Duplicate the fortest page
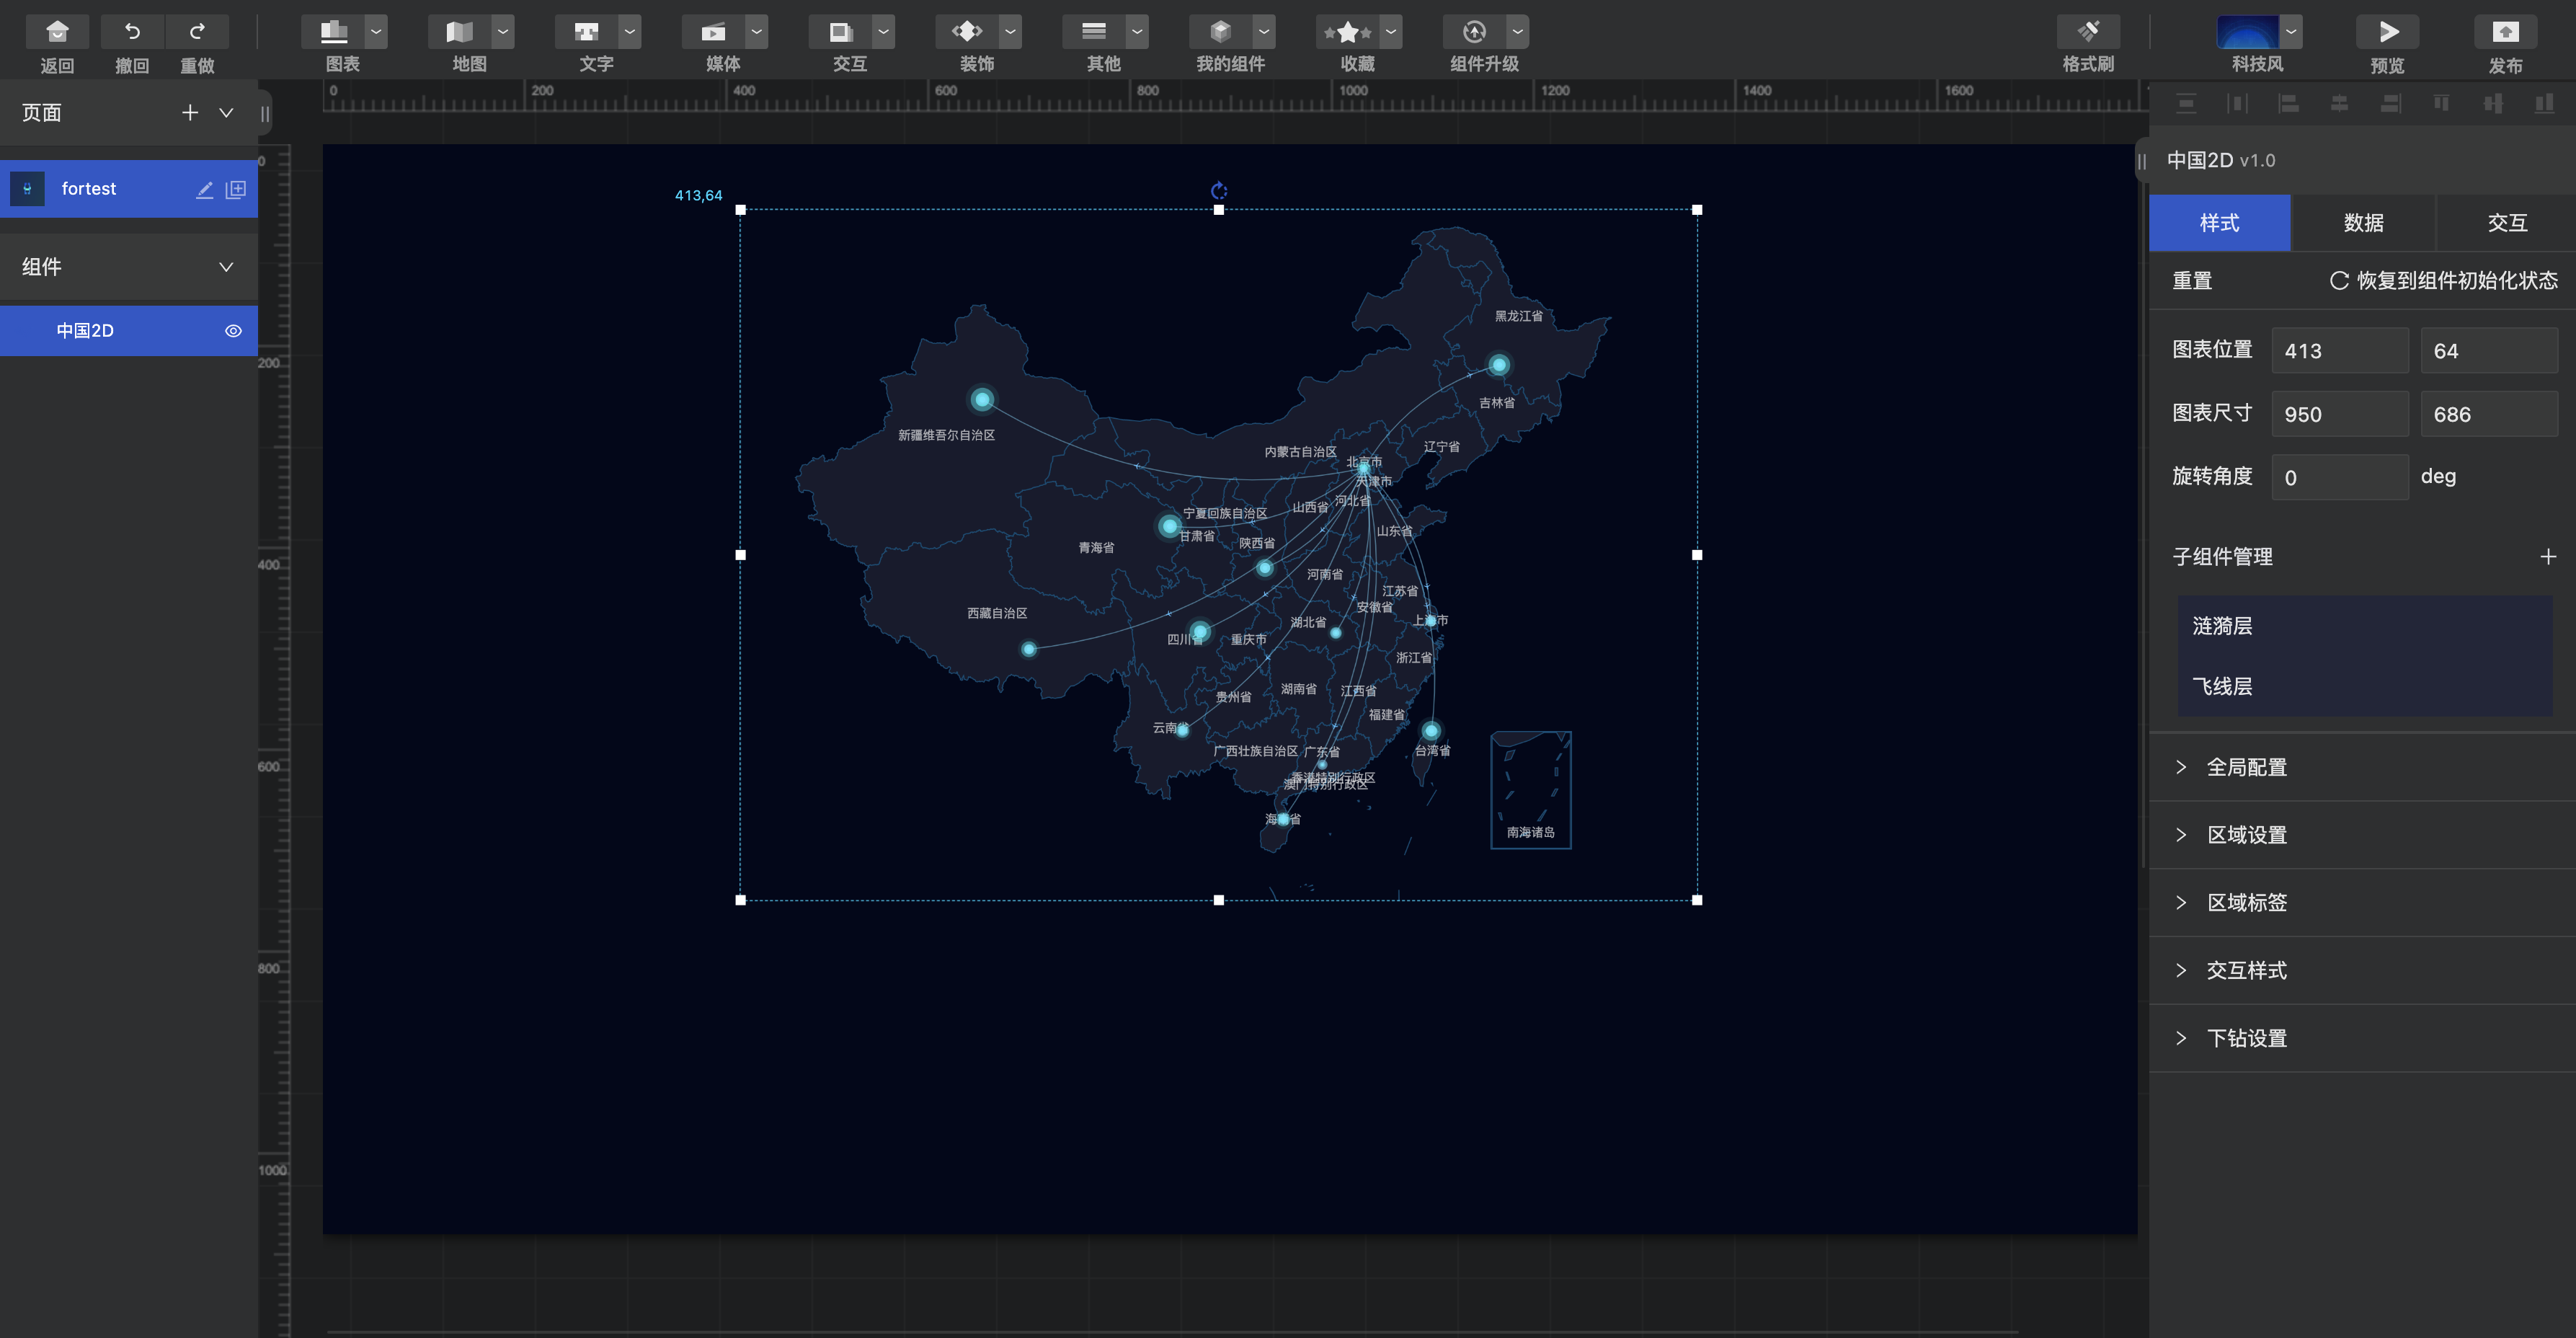2576x1338 pixels. point(236,189)
